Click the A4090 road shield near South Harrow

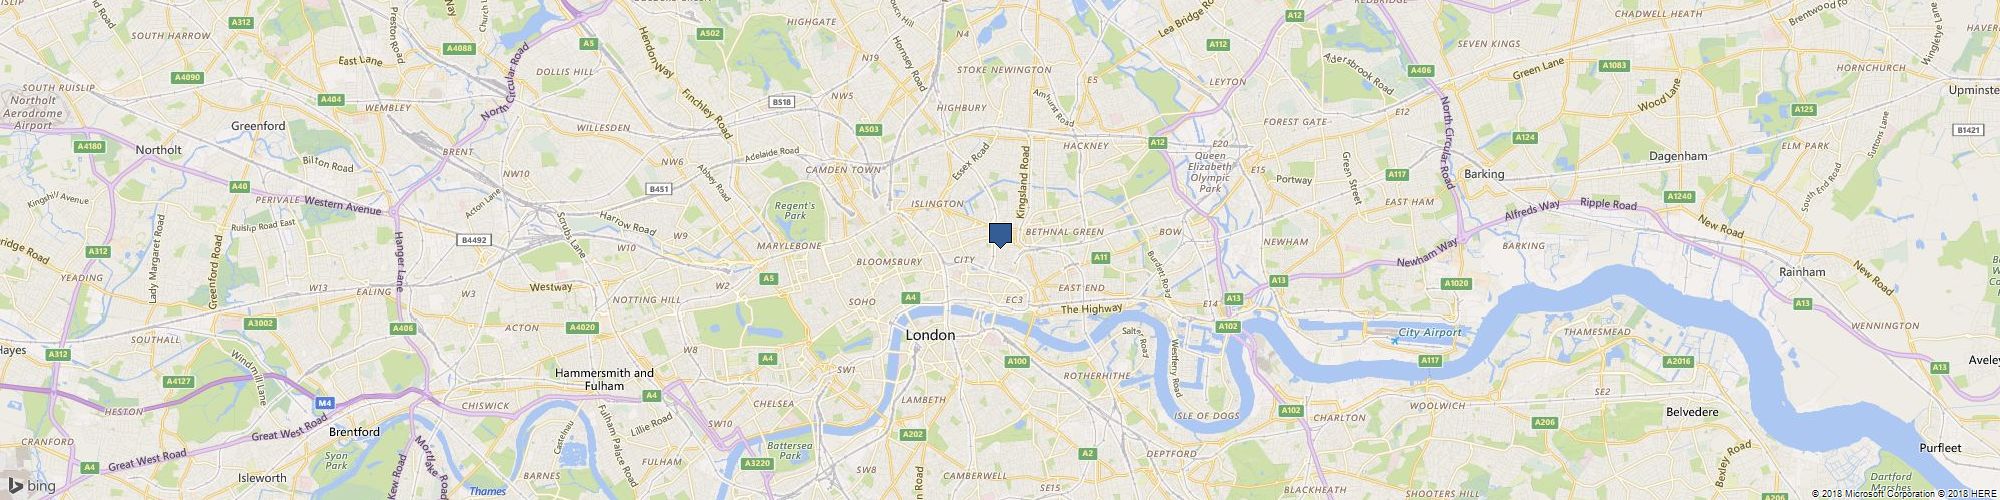187,77
